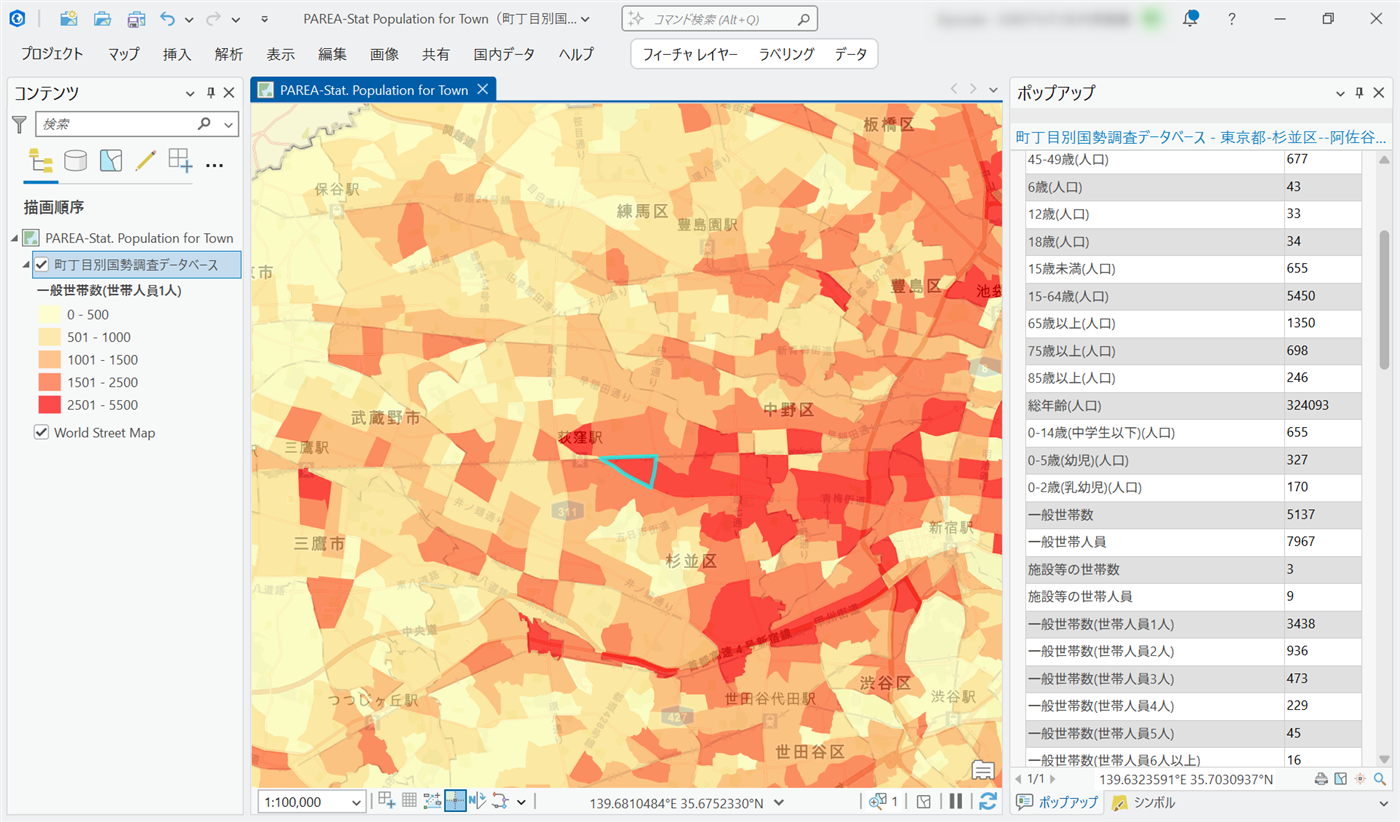Click the red 2501 - 5500 legend swatch

(48, 405)
